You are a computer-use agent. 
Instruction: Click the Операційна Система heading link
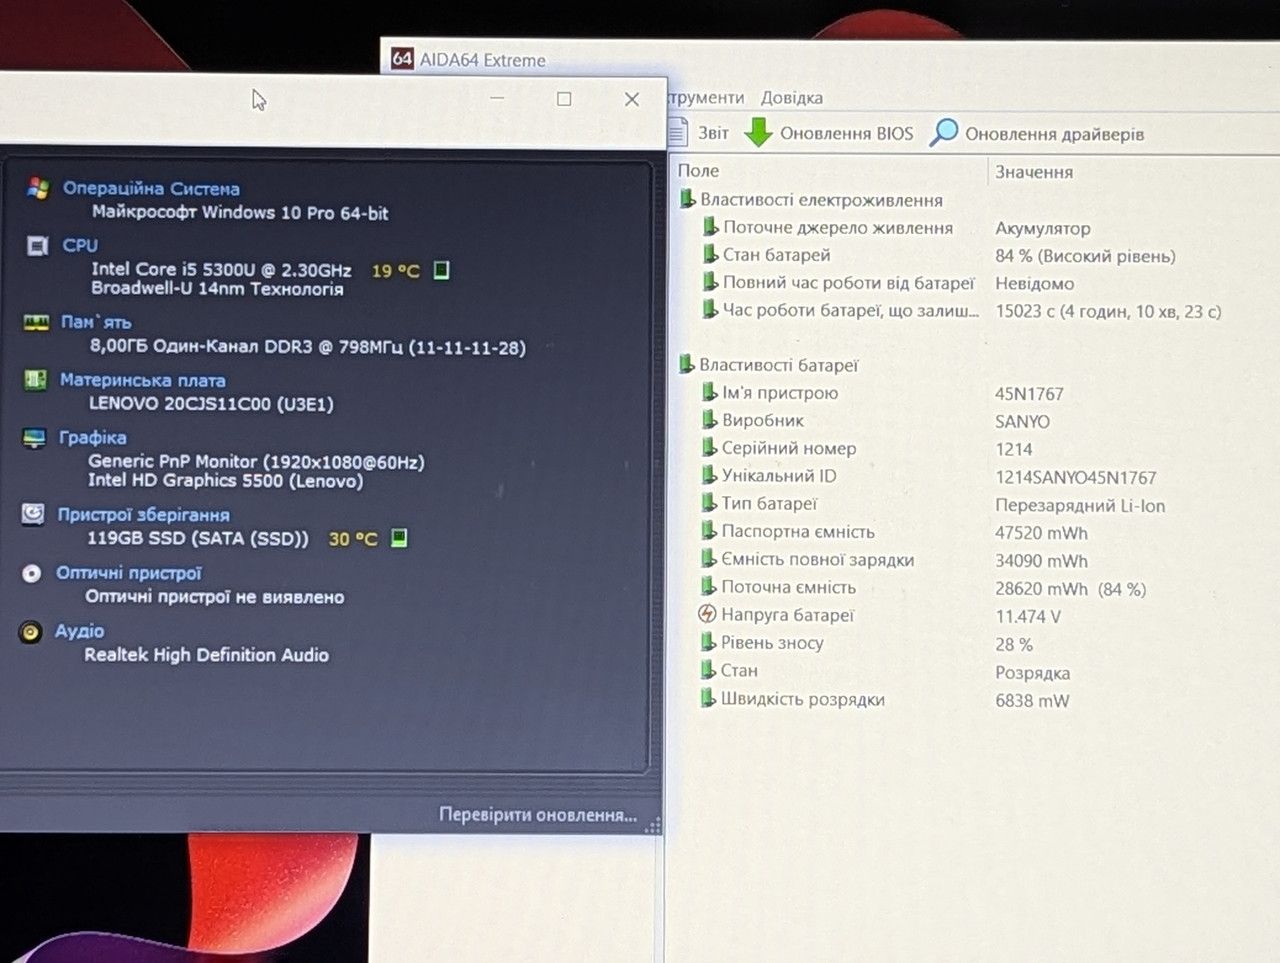point(151,188)
